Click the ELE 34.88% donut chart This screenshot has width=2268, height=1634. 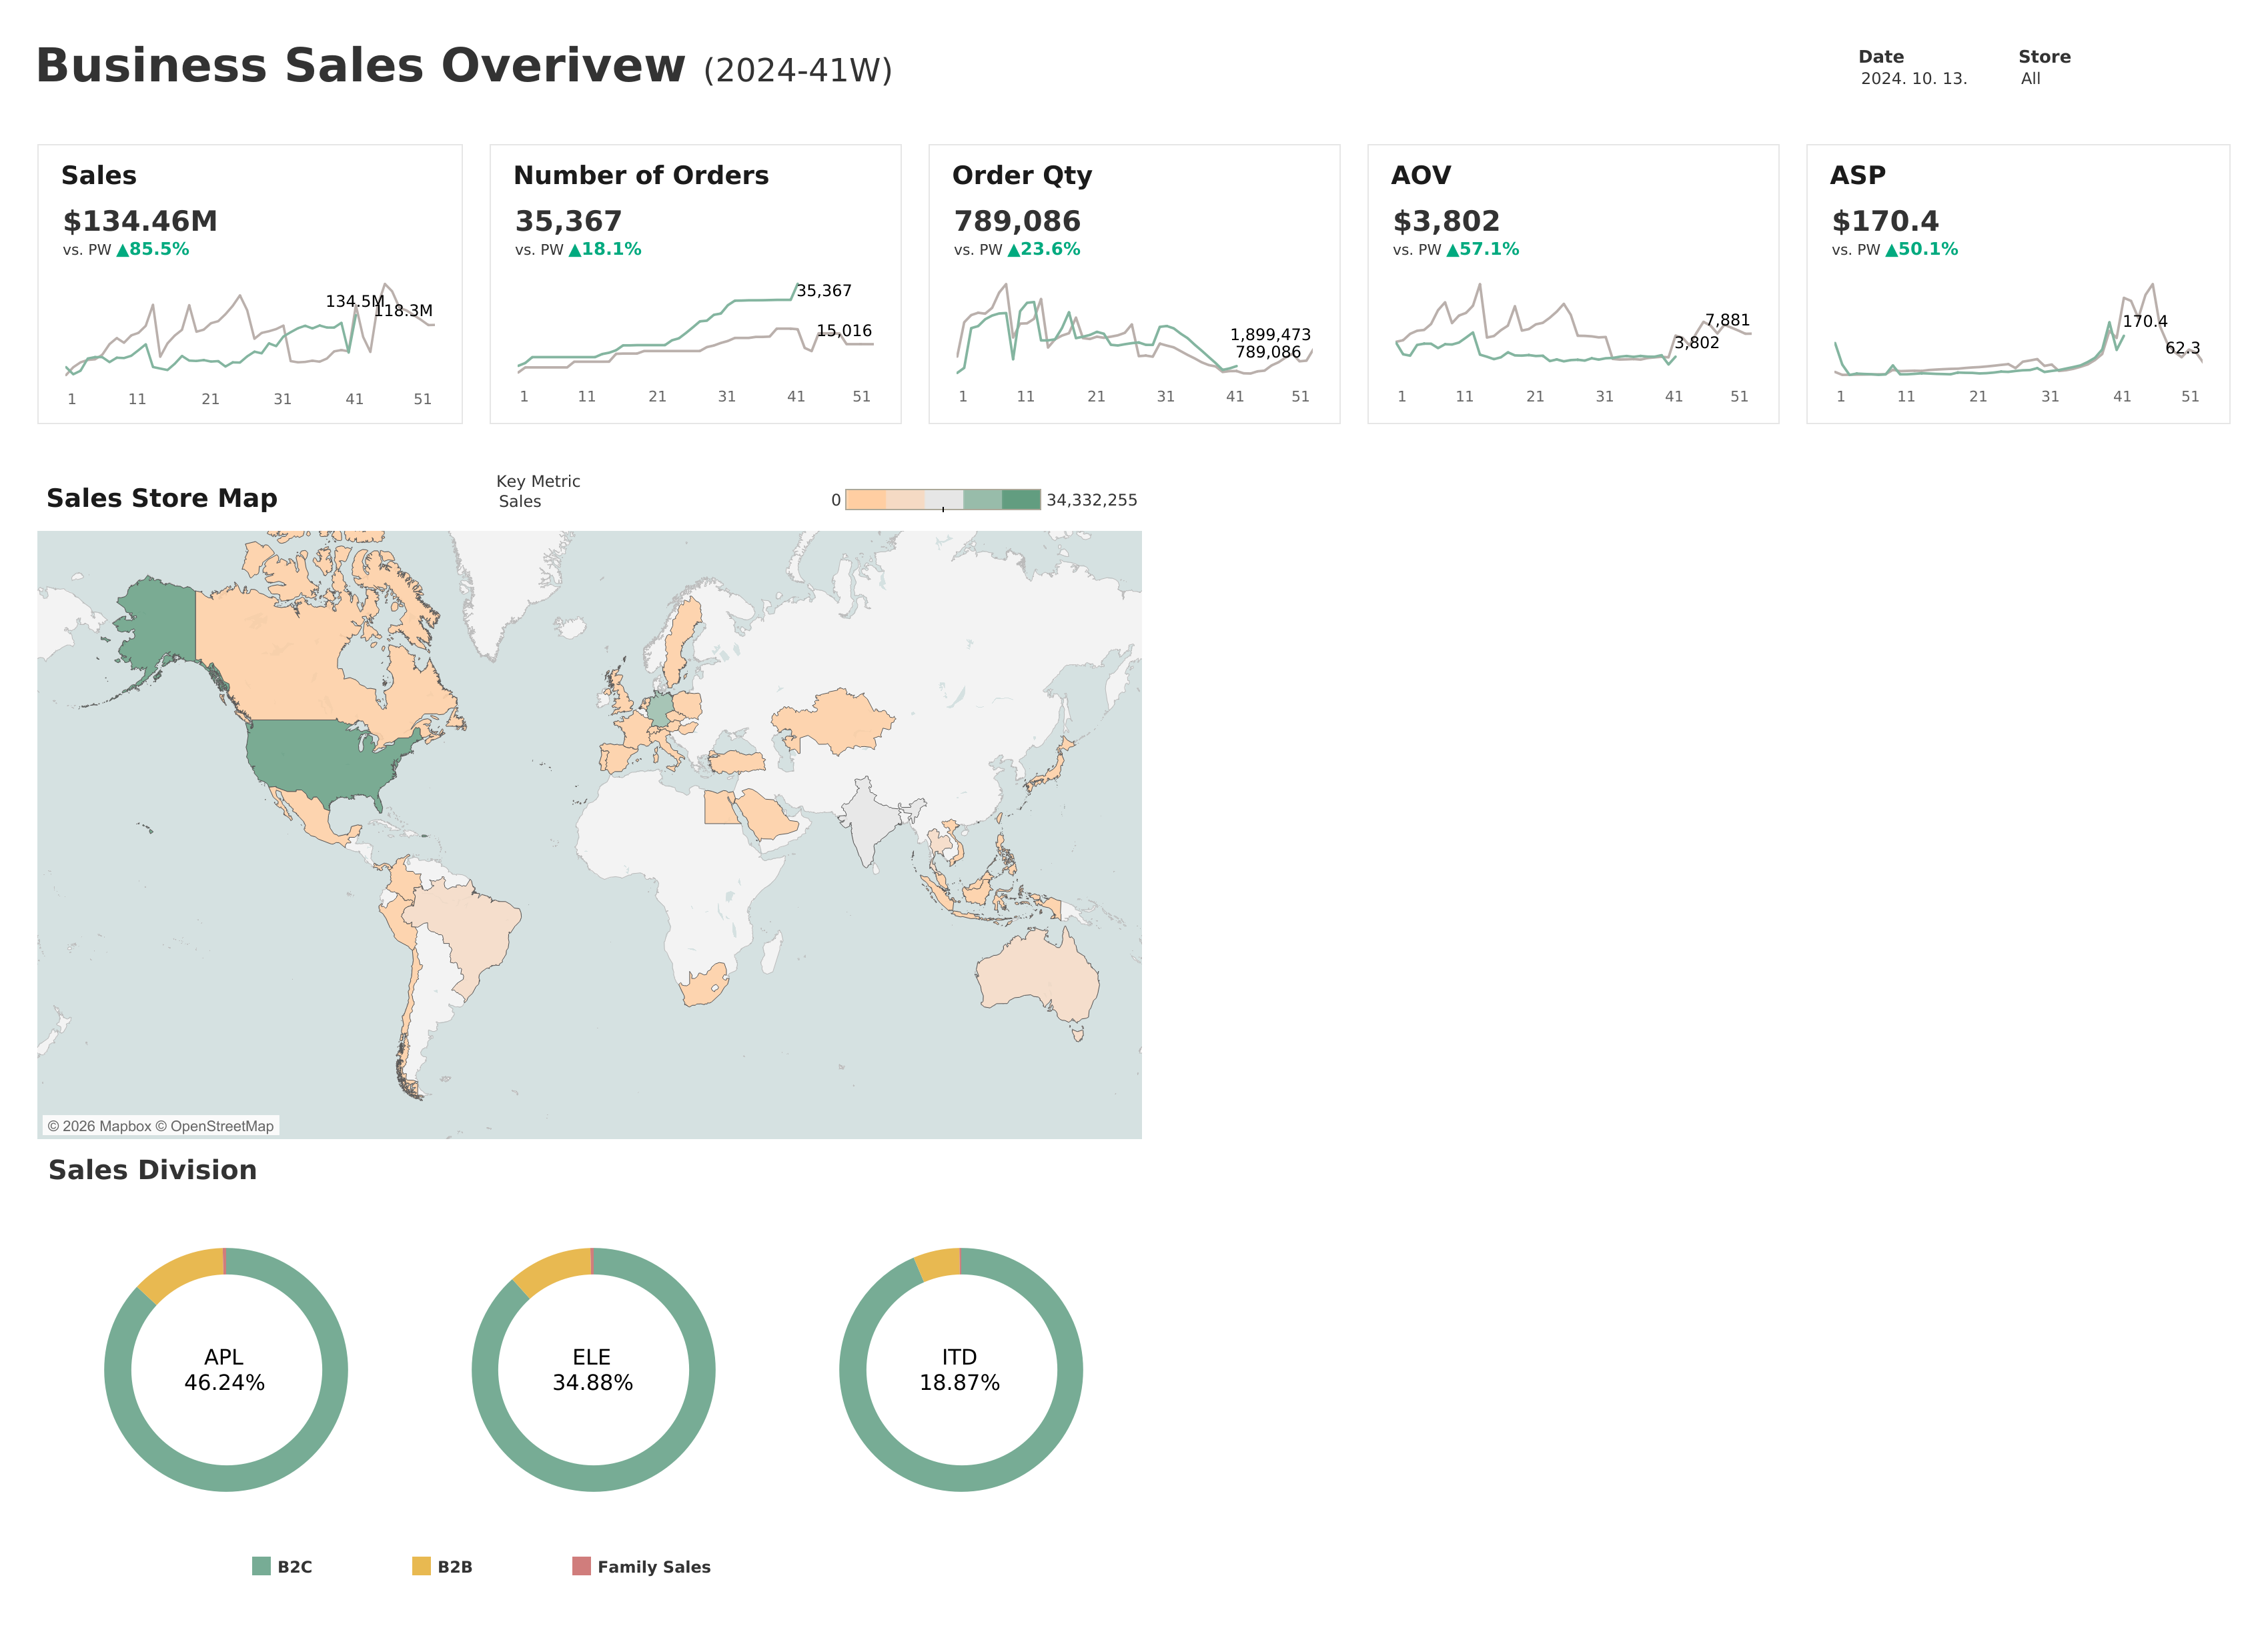593,1370
